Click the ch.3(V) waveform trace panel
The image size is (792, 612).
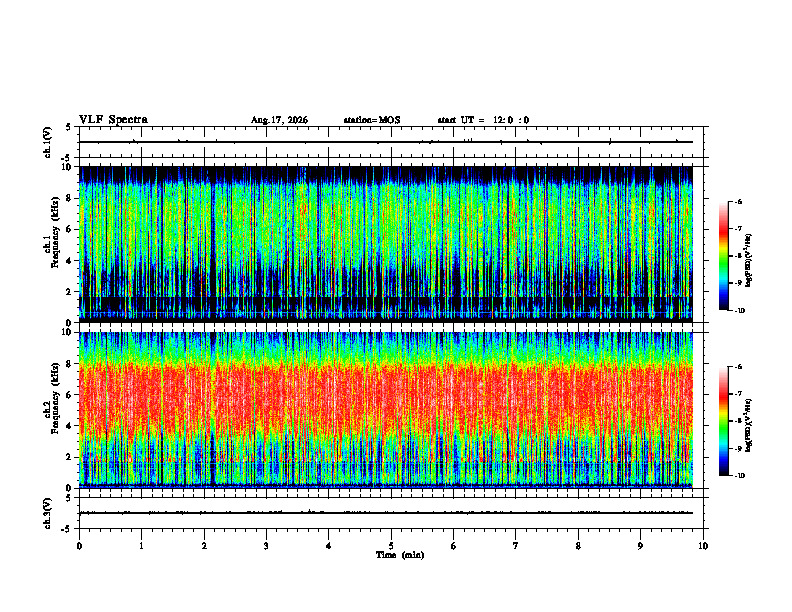(391, 513)
